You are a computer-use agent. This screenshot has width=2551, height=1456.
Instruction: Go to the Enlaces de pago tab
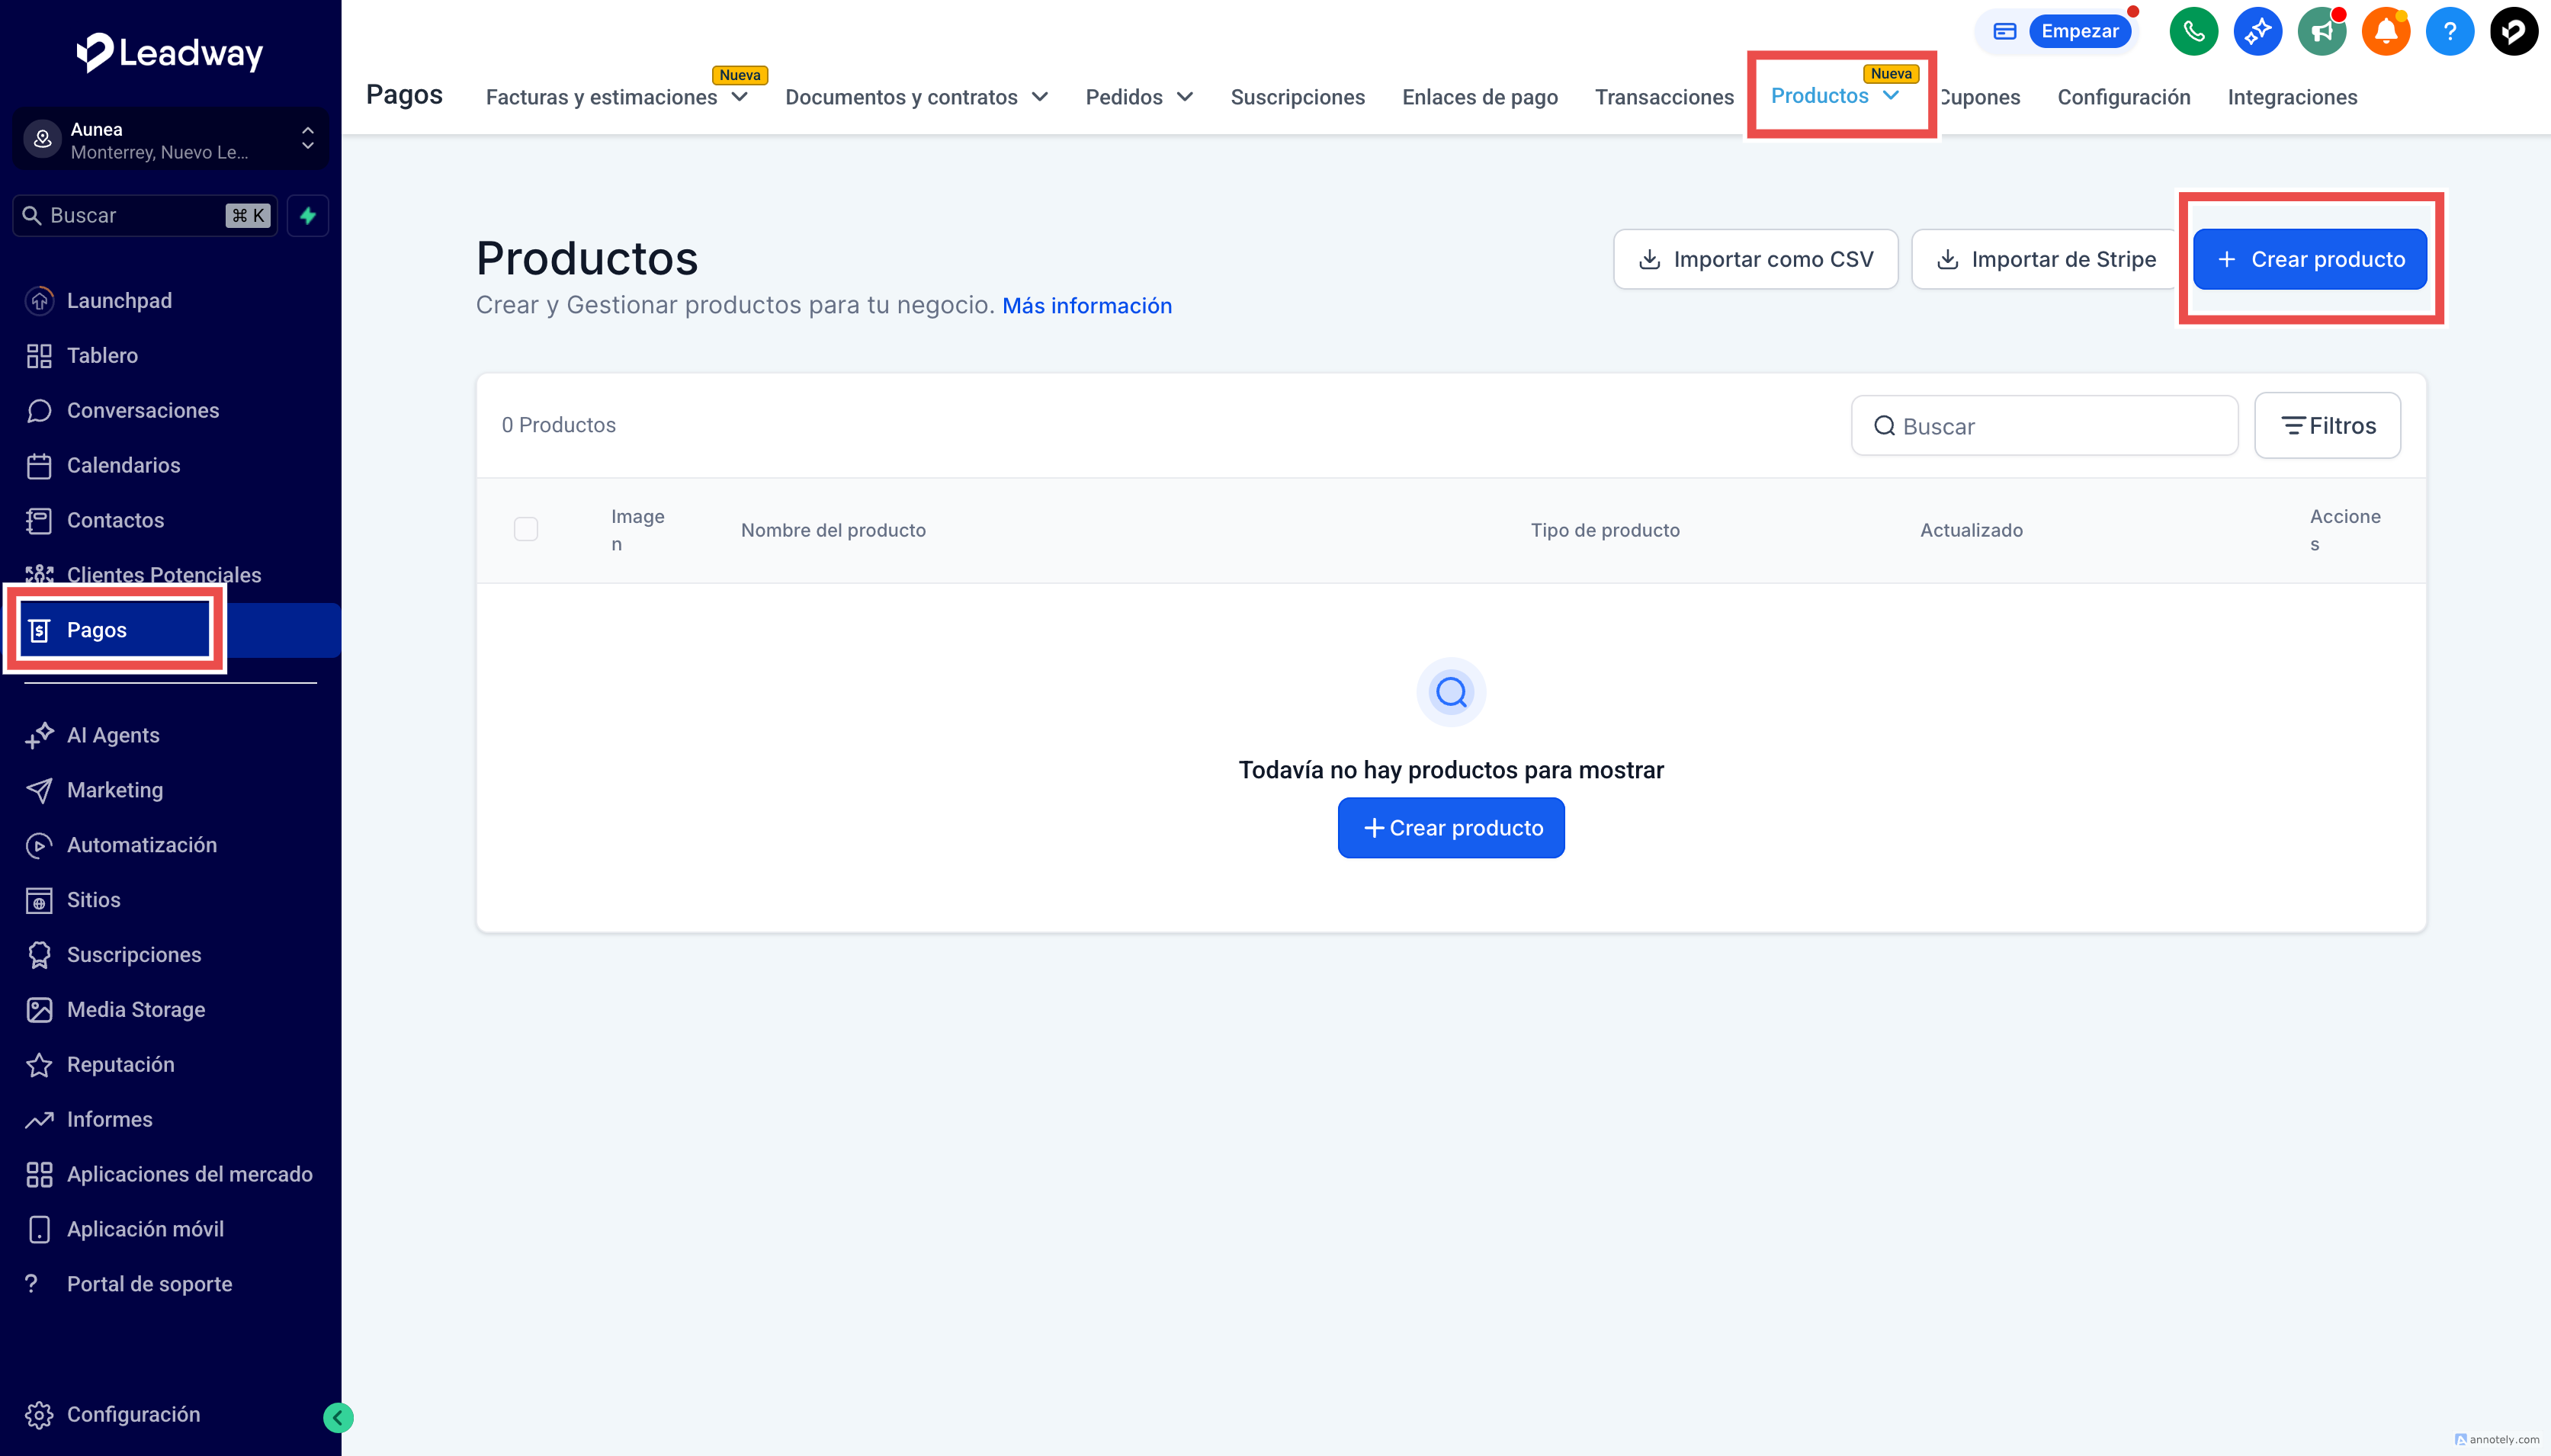1479,97
